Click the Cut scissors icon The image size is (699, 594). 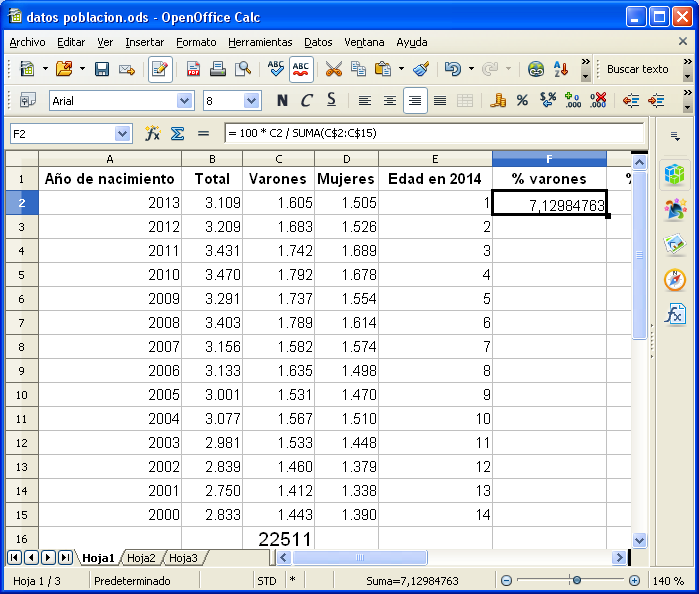333,69
